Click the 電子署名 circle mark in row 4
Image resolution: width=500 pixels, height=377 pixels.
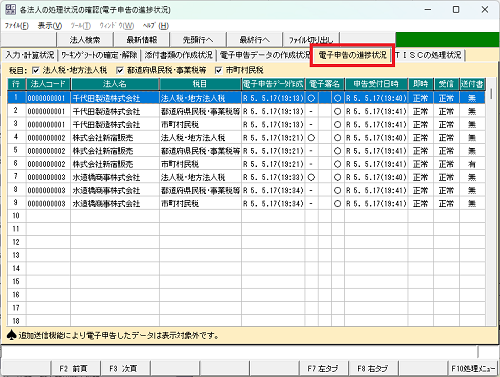point(311,138)
